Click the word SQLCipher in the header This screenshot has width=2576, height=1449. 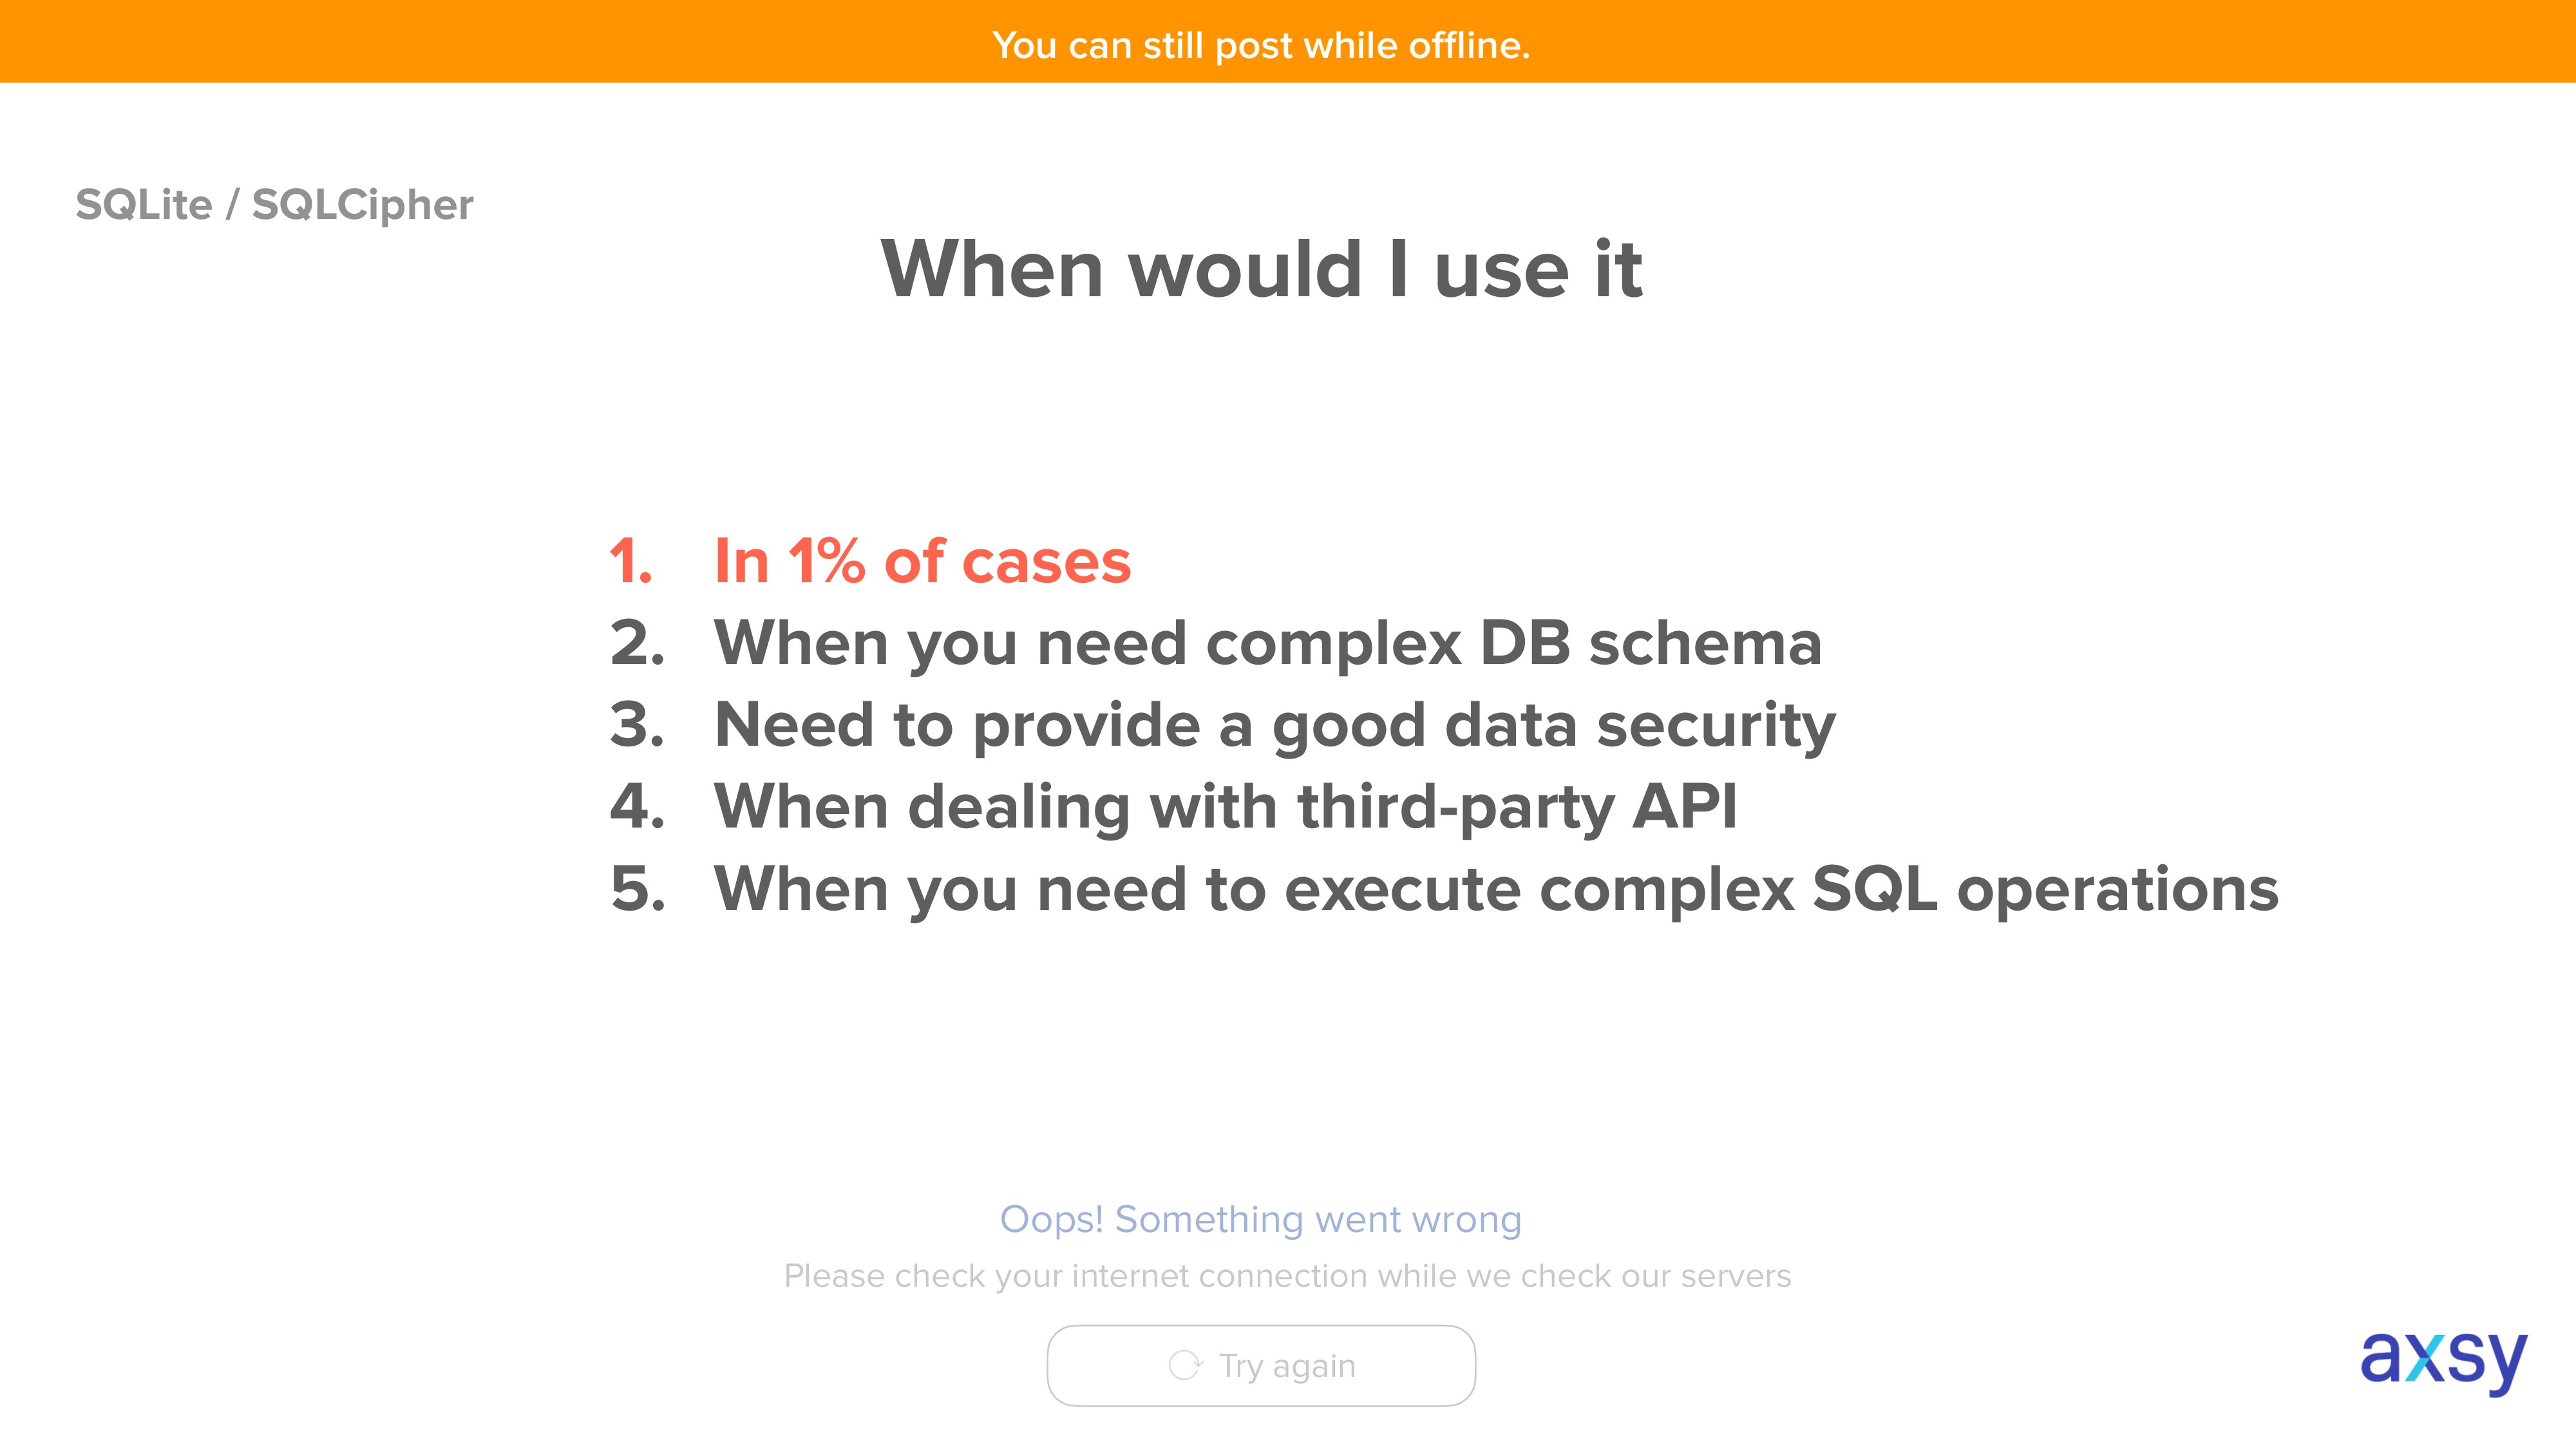click(363, 205)
